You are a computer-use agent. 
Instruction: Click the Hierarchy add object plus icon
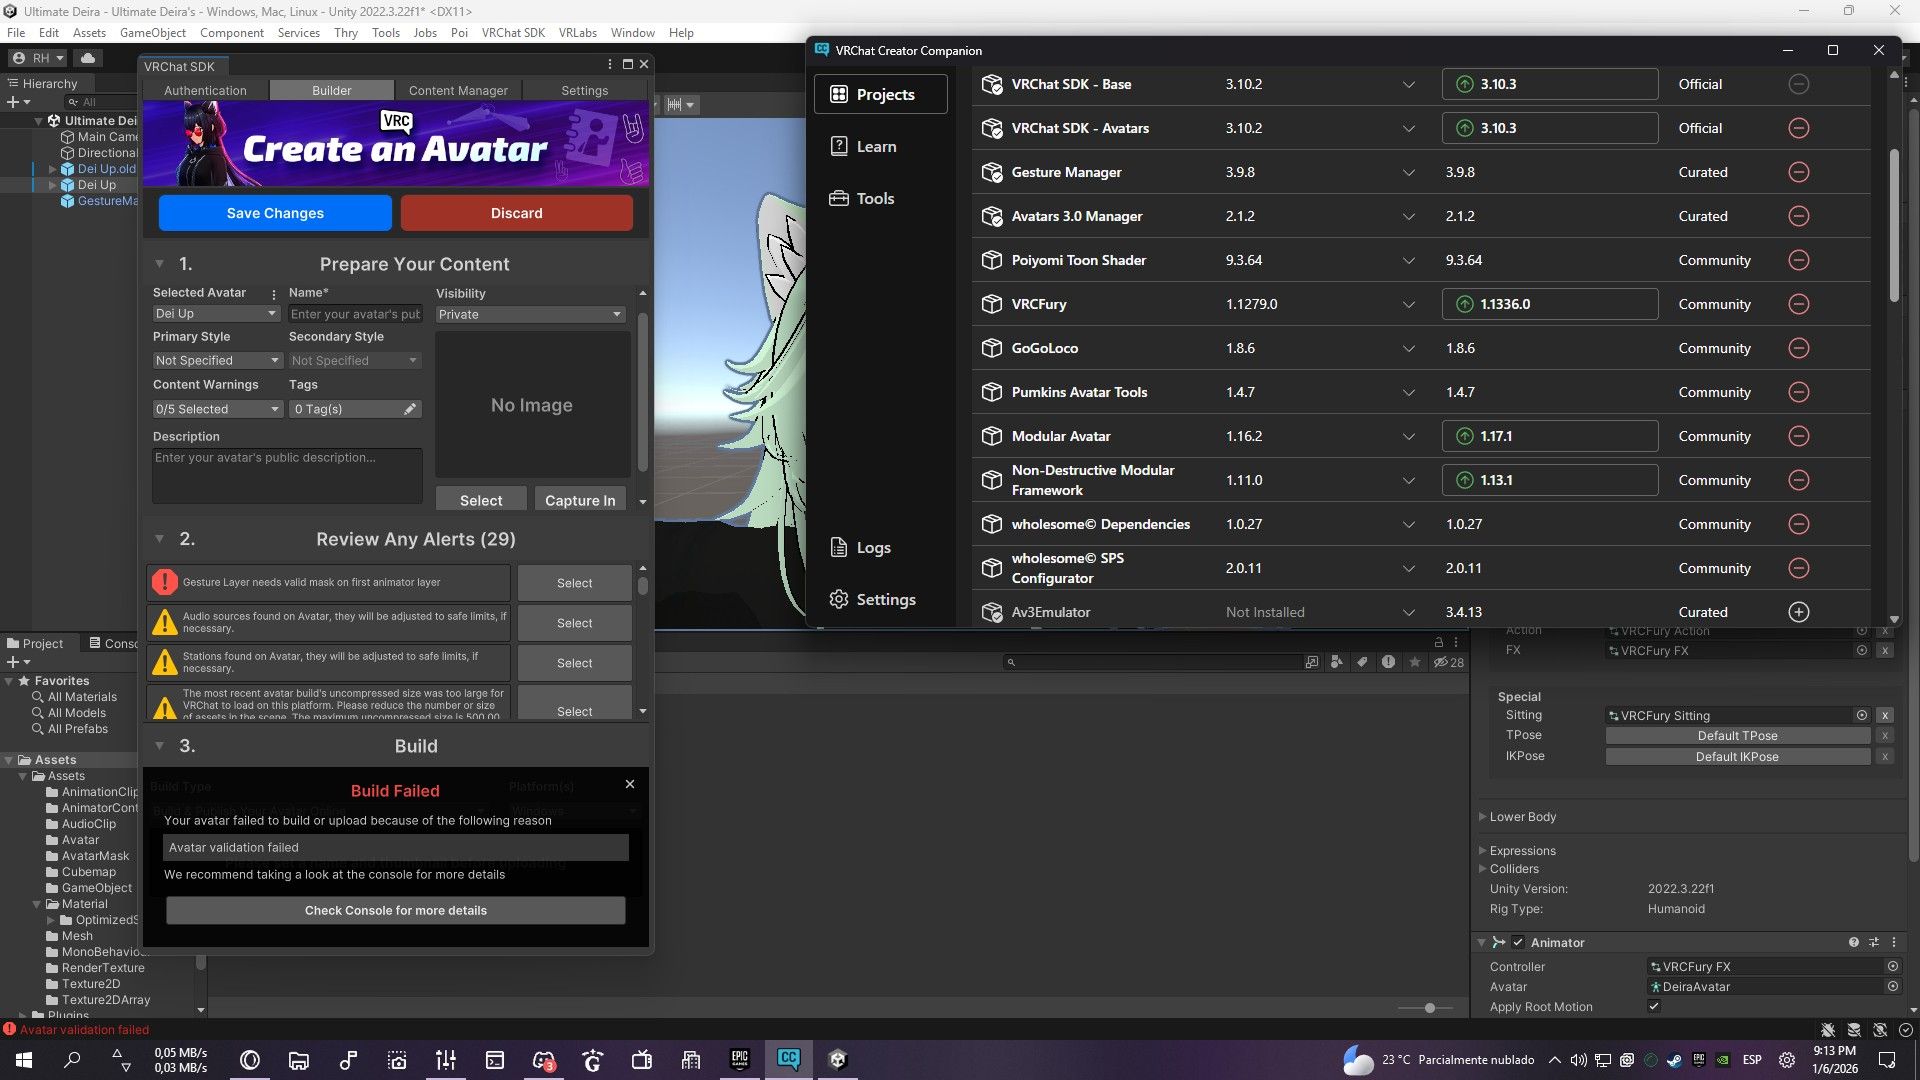click(13, 102)
